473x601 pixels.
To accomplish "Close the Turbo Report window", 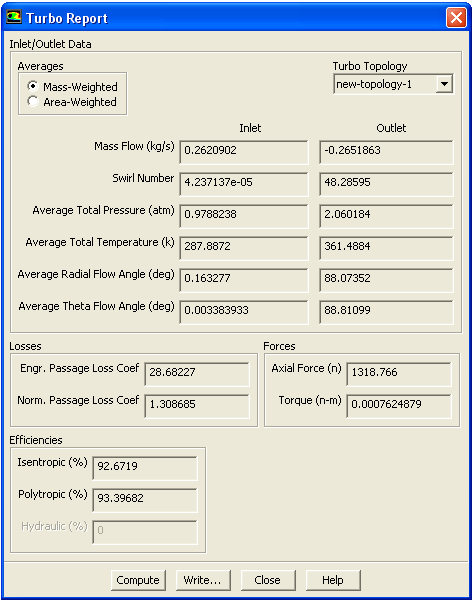I will tap(456, 18).
